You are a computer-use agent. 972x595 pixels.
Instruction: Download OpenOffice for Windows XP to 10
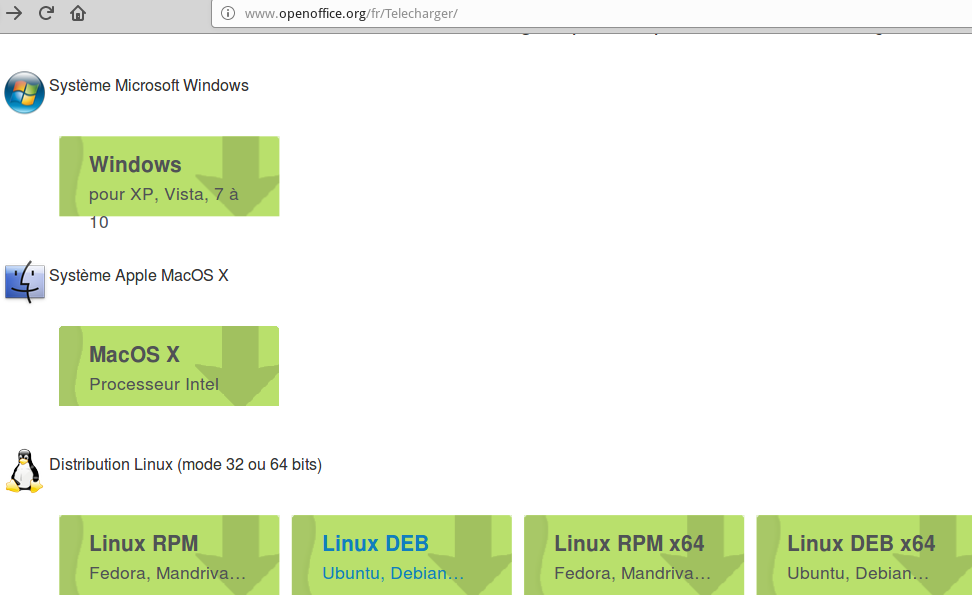169,176
